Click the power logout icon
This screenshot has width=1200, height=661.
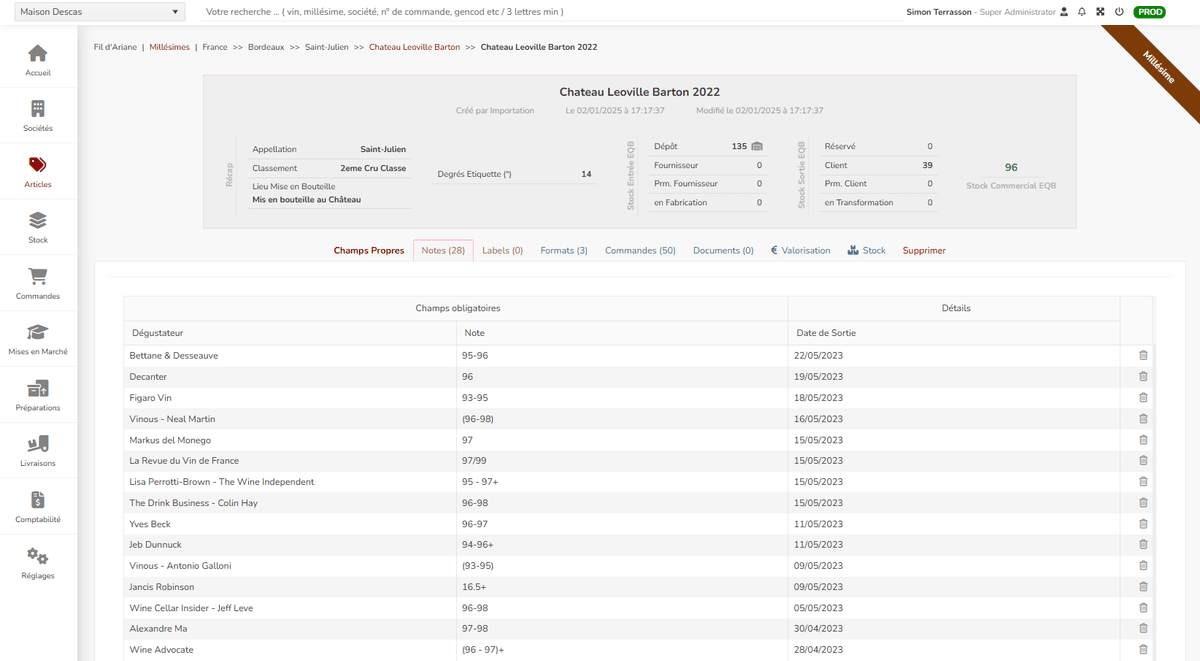[1119, 12]
